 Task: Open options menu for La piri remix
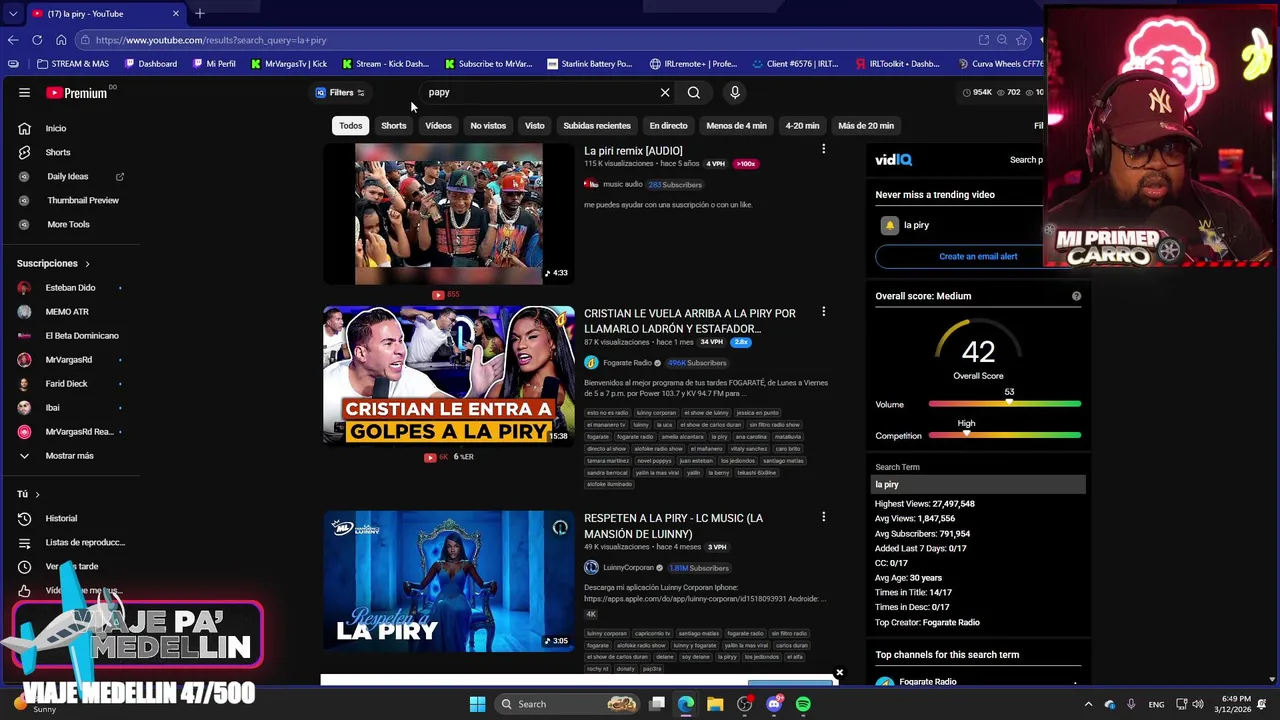coord(823,149)
